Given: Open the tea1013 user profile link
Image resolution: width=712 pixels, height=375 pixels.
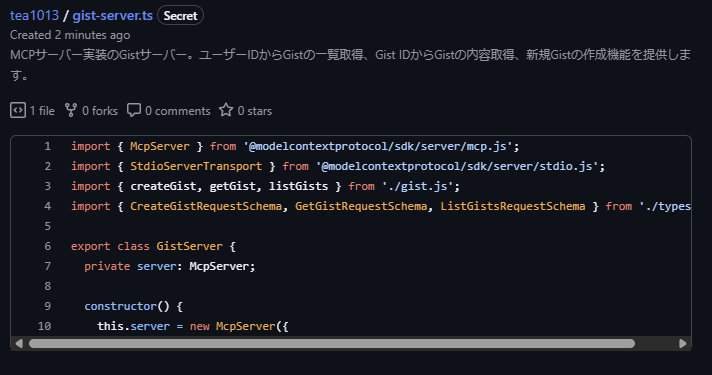Looking at the screenshot, I should (x=35, y=15).
